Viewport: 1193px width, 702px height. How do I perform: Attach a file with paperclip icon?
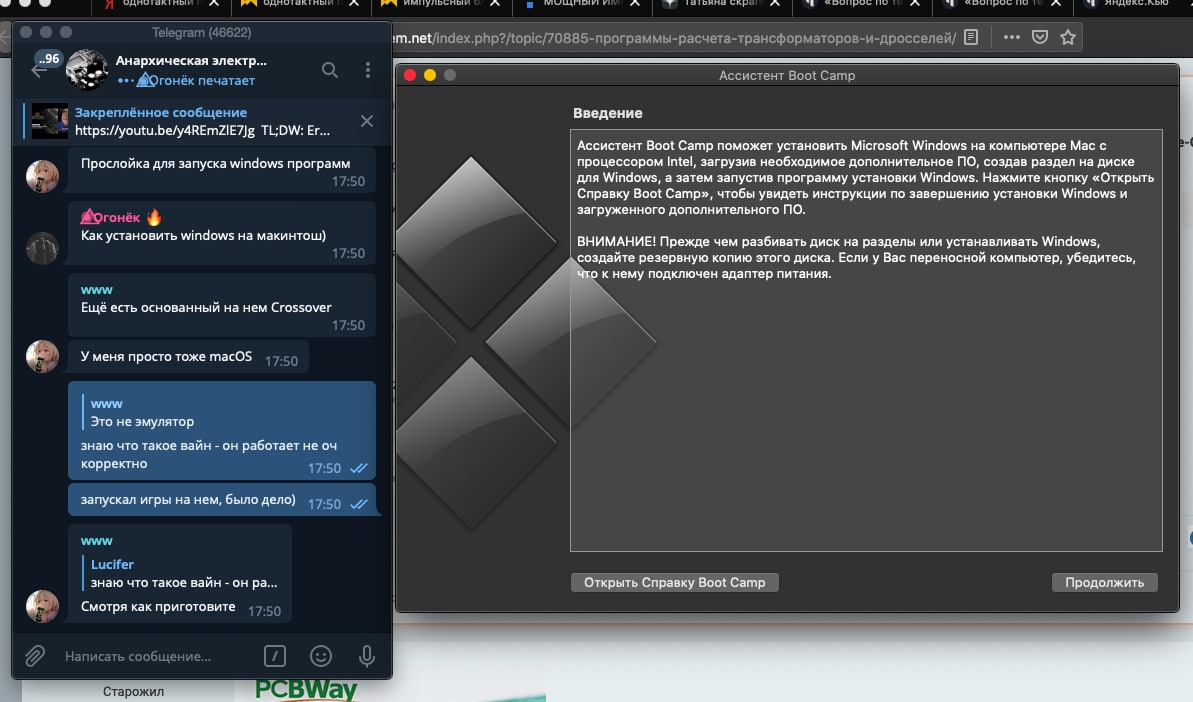[35, 656]
